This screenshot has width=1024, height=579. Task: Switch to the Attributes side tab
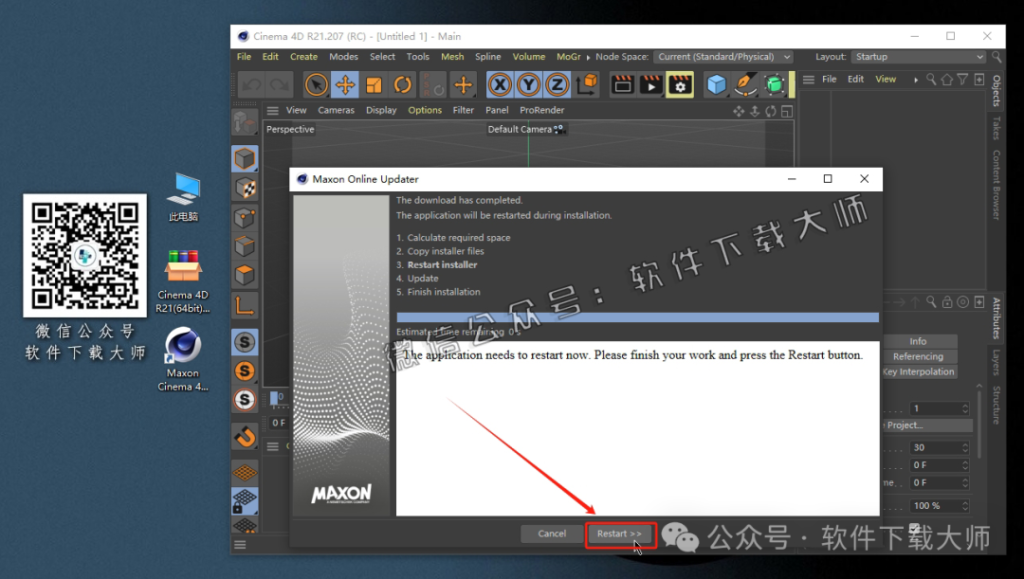(x=995, y=317)
